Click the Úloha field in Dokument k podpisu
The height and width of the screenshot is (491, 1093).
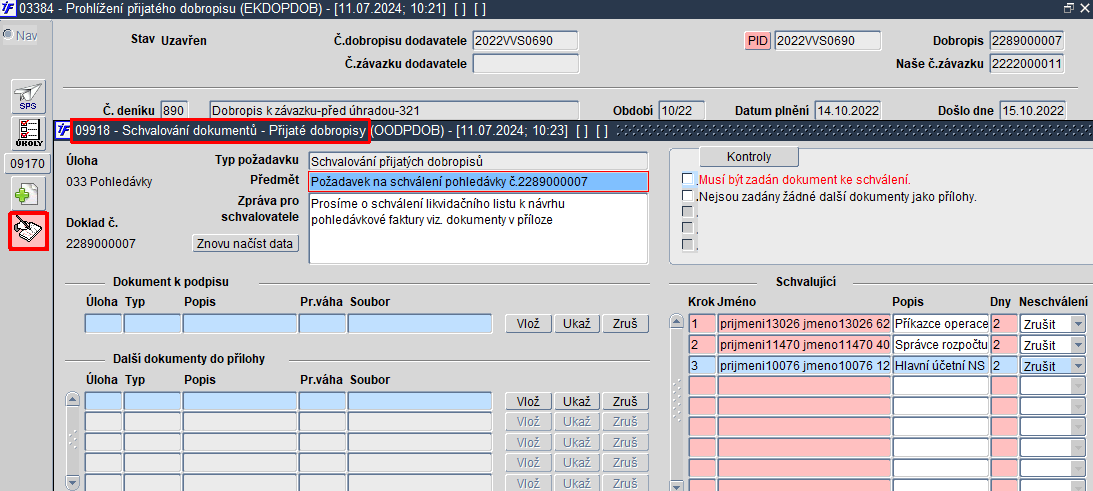pos(103,324)
